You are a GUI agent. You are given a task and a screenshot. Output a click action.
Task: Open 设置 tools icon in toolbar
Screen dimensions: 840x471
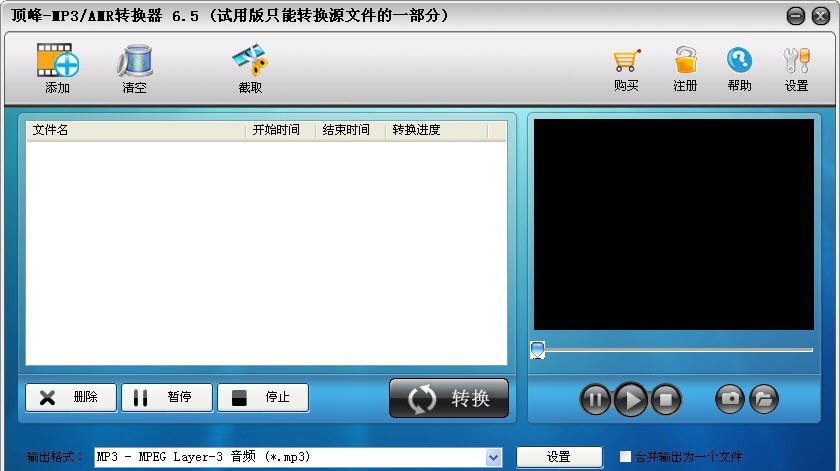pos(796,70)
